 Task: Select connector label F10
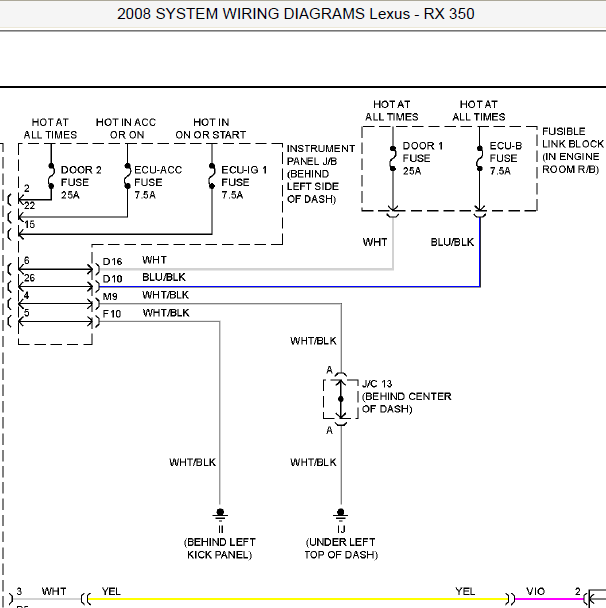click(112, 314)
